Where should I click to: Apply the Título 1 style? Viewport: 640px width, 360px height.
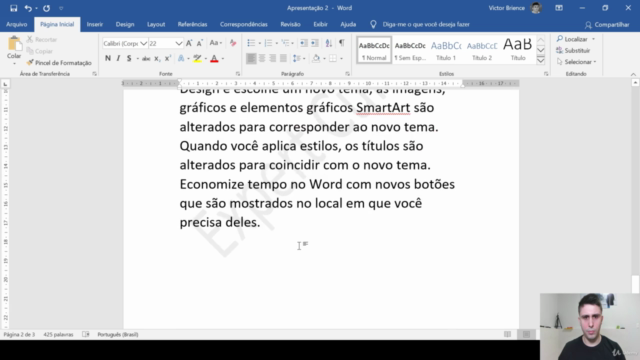(x=446, y=50)
